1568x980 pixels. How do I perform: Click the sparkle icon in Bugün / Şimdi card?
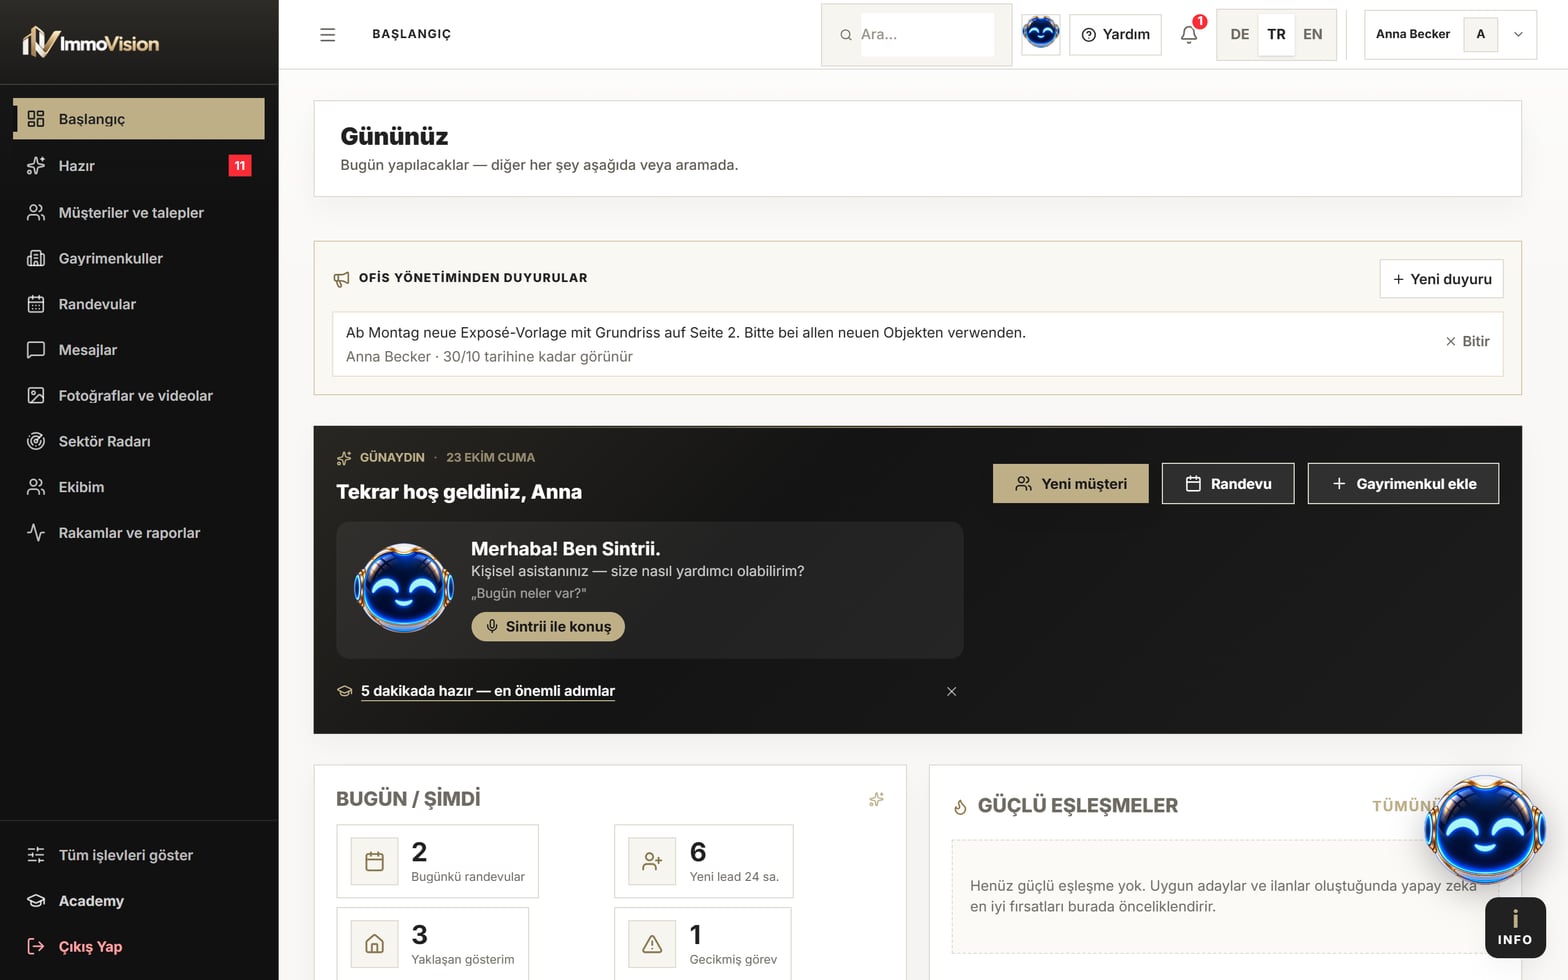pyautogui.click(x=876, y=799)
